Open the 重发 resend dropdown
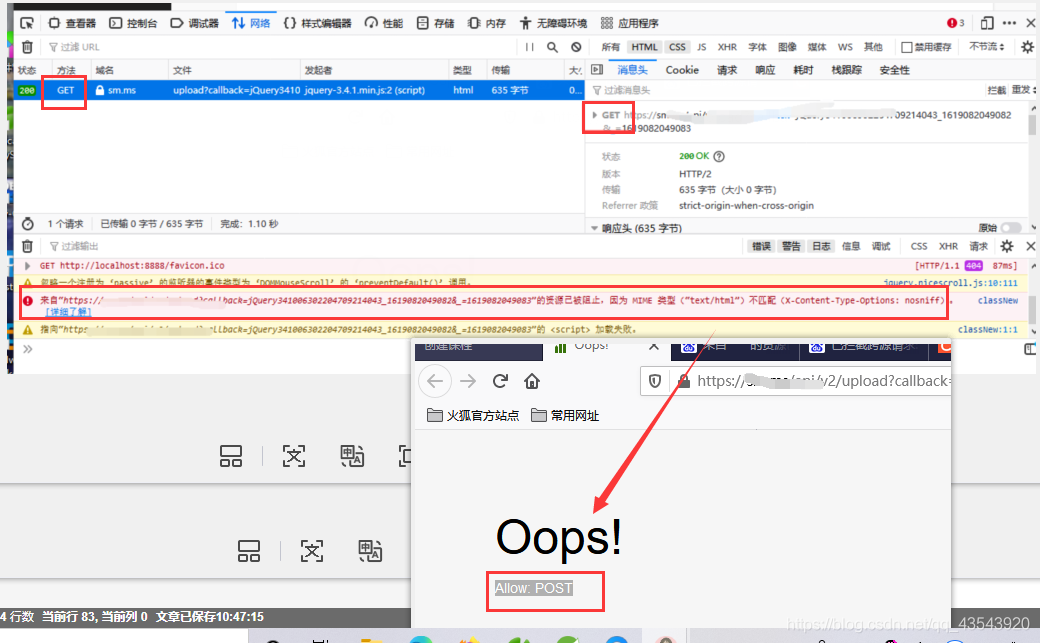This screenshot has width=1040, height=643. (x=1024, y=90)
